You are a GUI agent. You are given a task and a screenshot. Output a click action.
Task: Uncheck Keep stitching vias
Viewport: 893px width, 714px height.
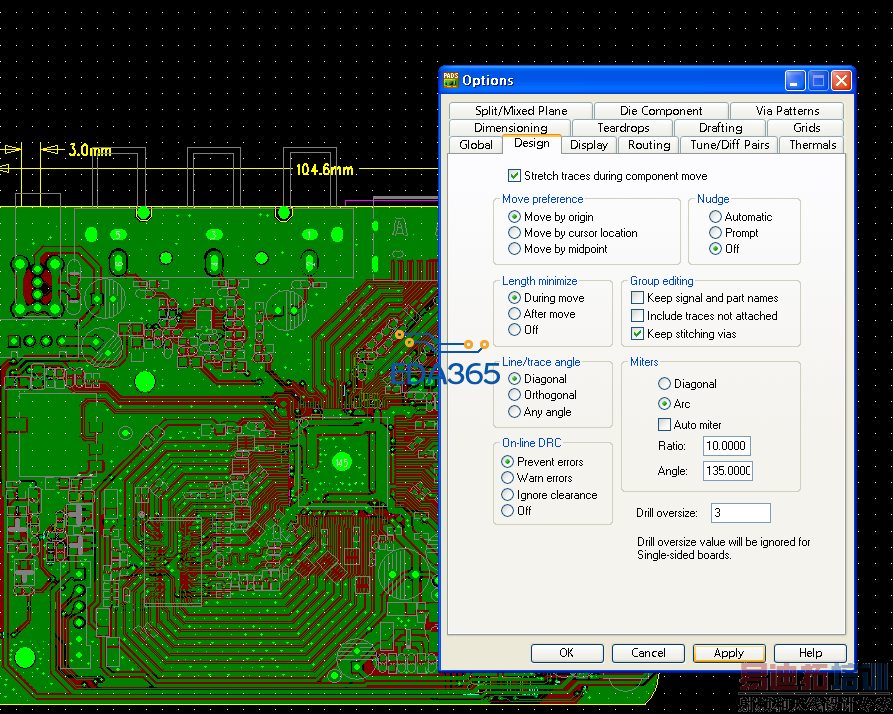coord(637,334)
